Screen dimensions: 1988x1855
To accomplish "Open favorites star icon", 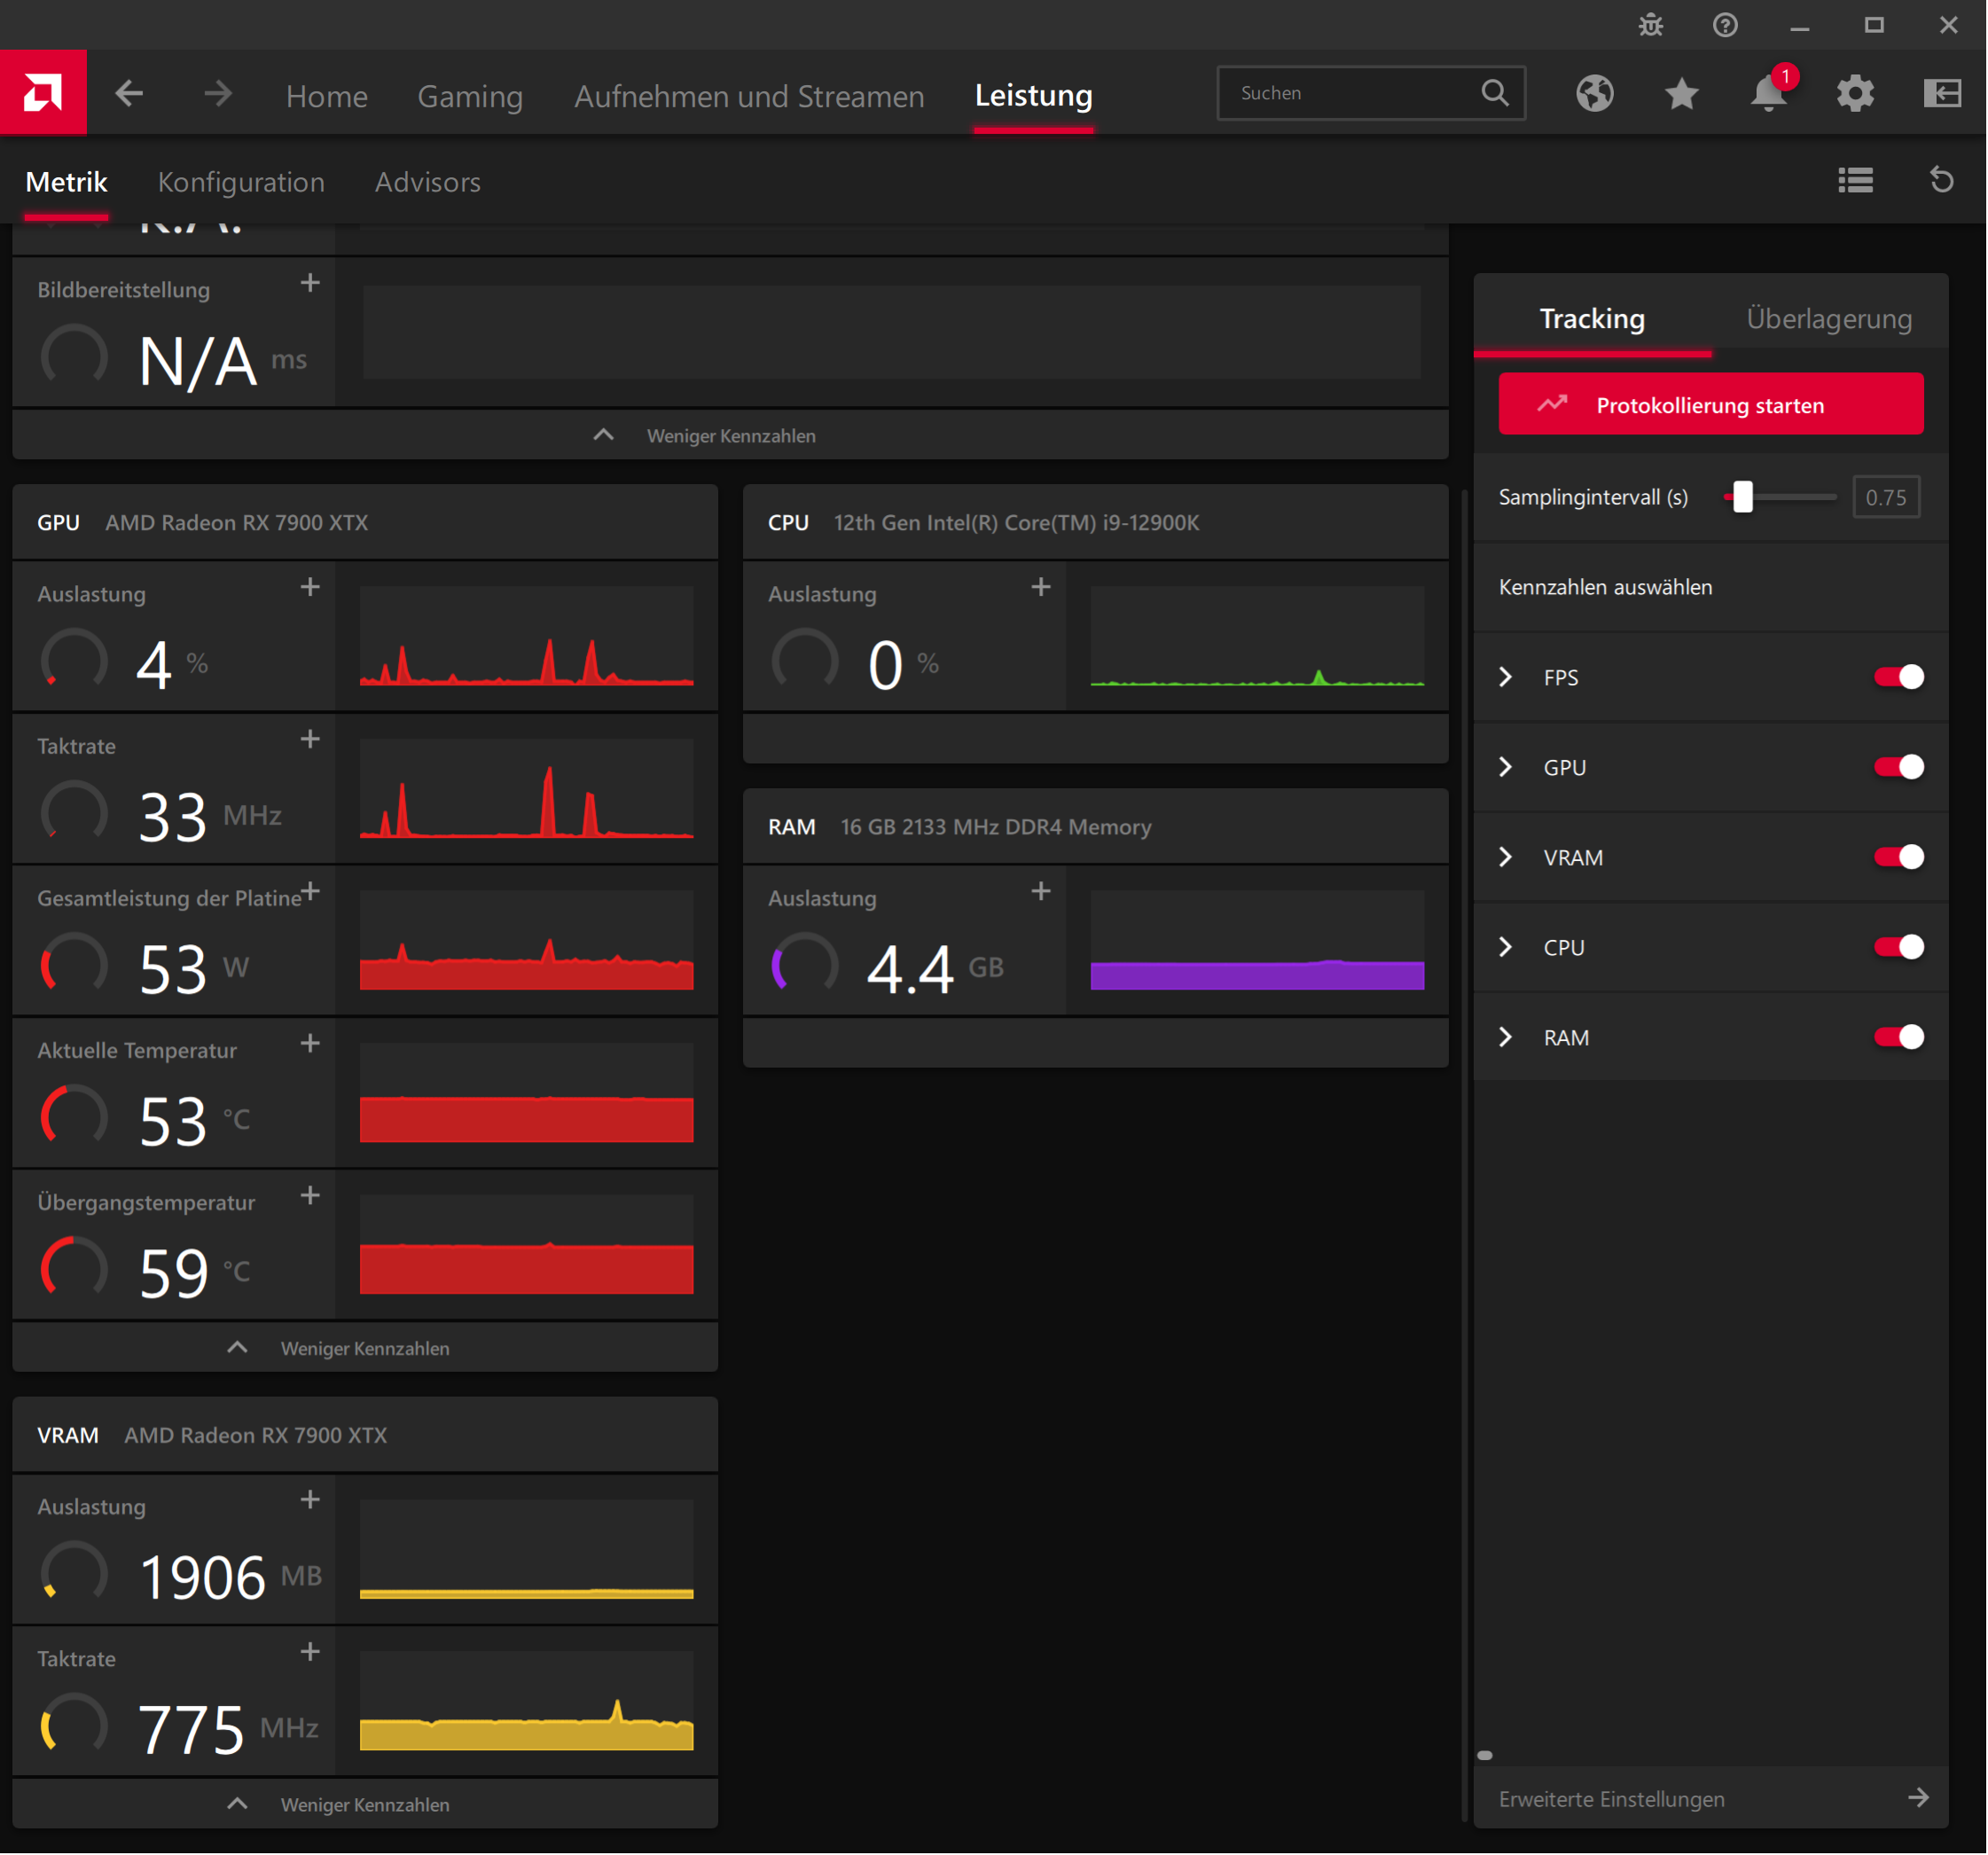I will (1682, 93).
